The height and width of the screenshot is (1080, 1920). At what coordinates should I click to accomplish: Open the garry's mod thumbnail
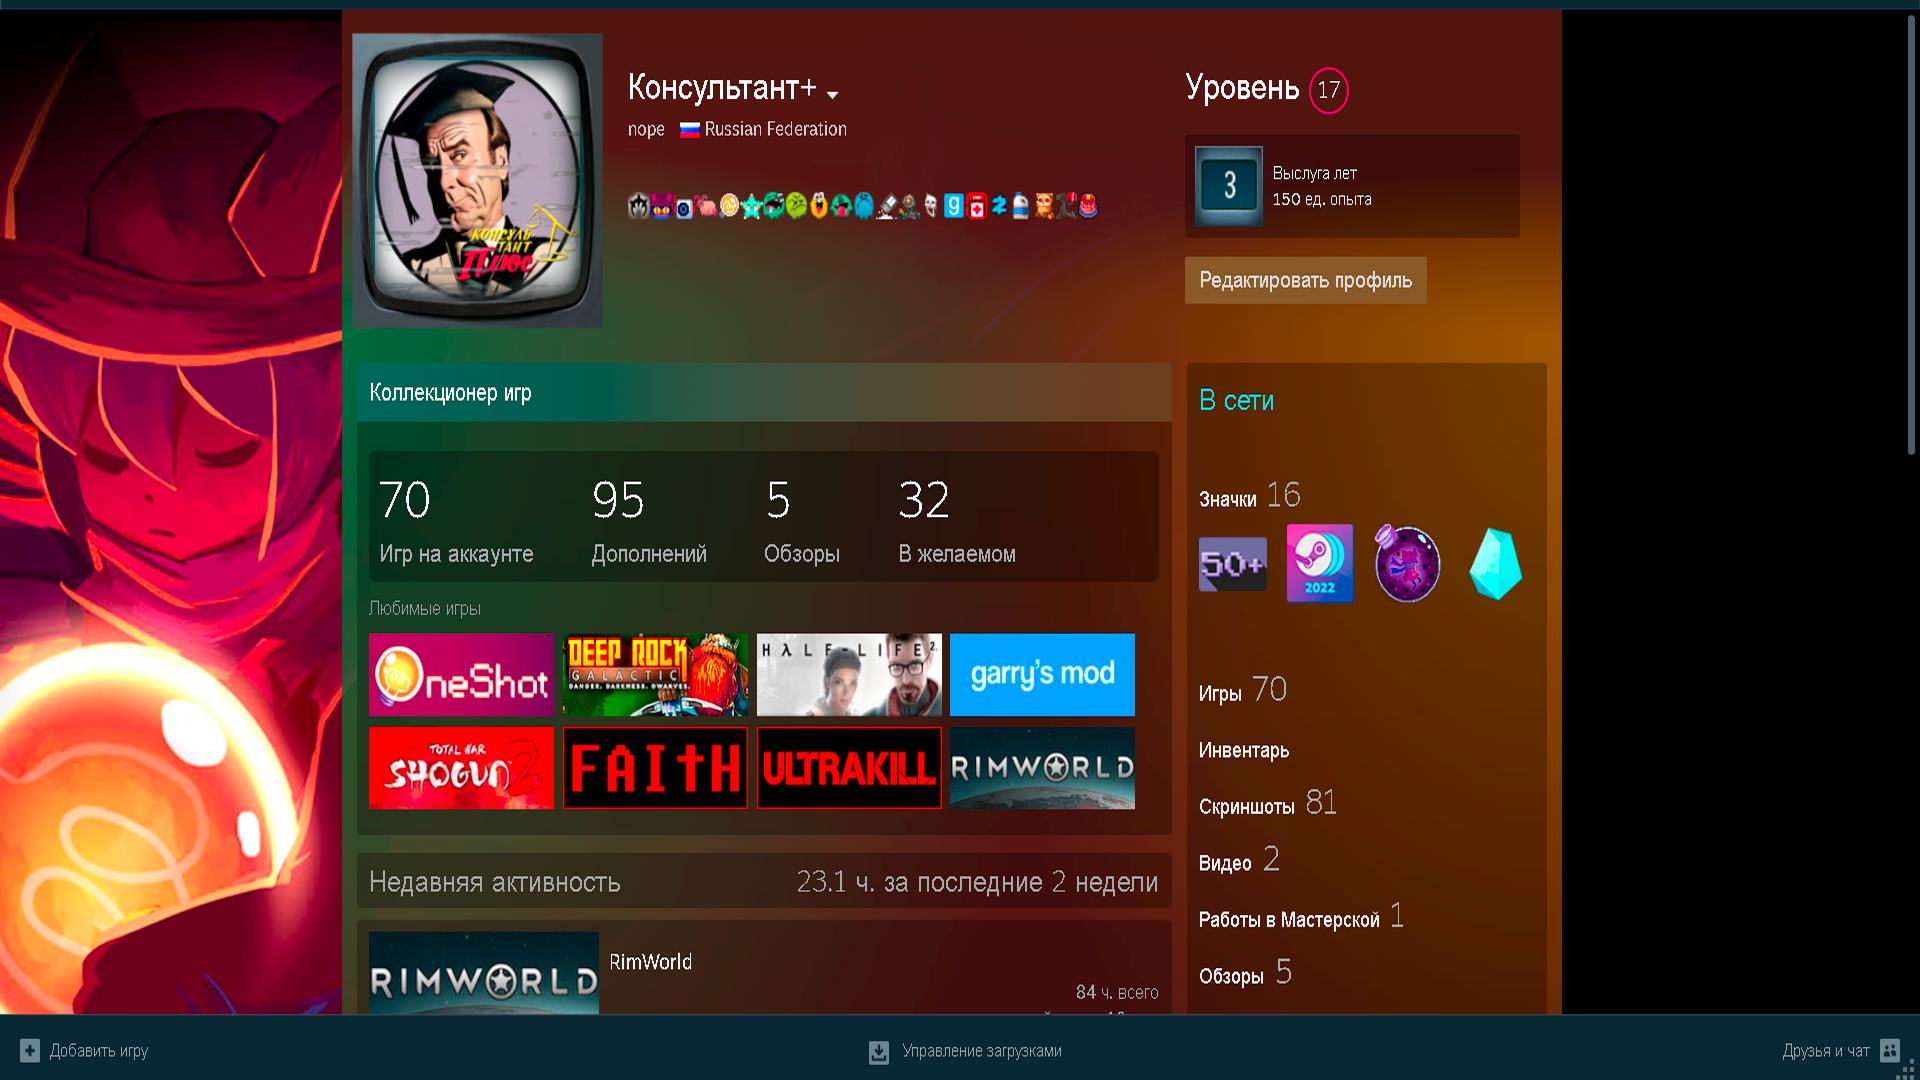tap(1042, 674)
